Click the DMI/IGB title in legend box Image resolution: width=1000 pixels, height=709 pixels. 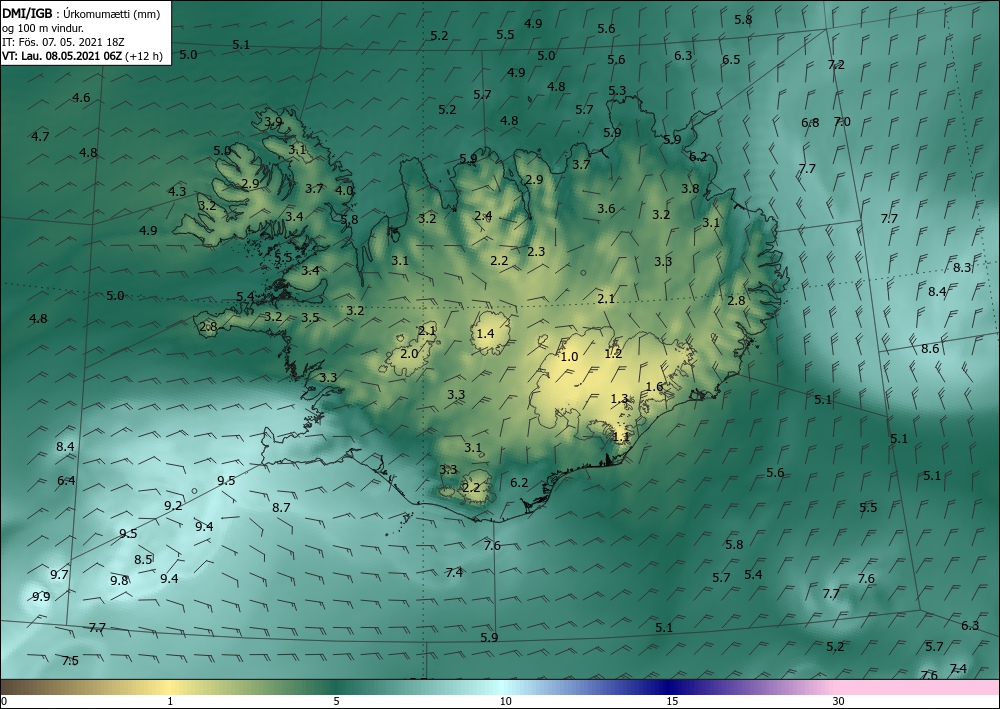coord(27,14)
